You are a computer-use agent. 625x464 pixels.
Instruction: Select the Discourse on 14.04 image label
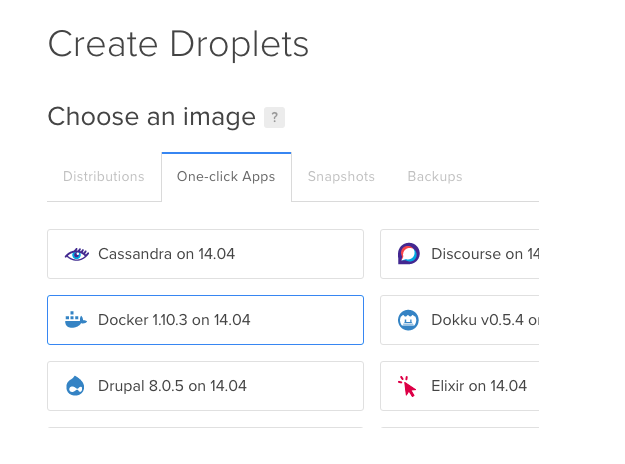pos(485,254)
